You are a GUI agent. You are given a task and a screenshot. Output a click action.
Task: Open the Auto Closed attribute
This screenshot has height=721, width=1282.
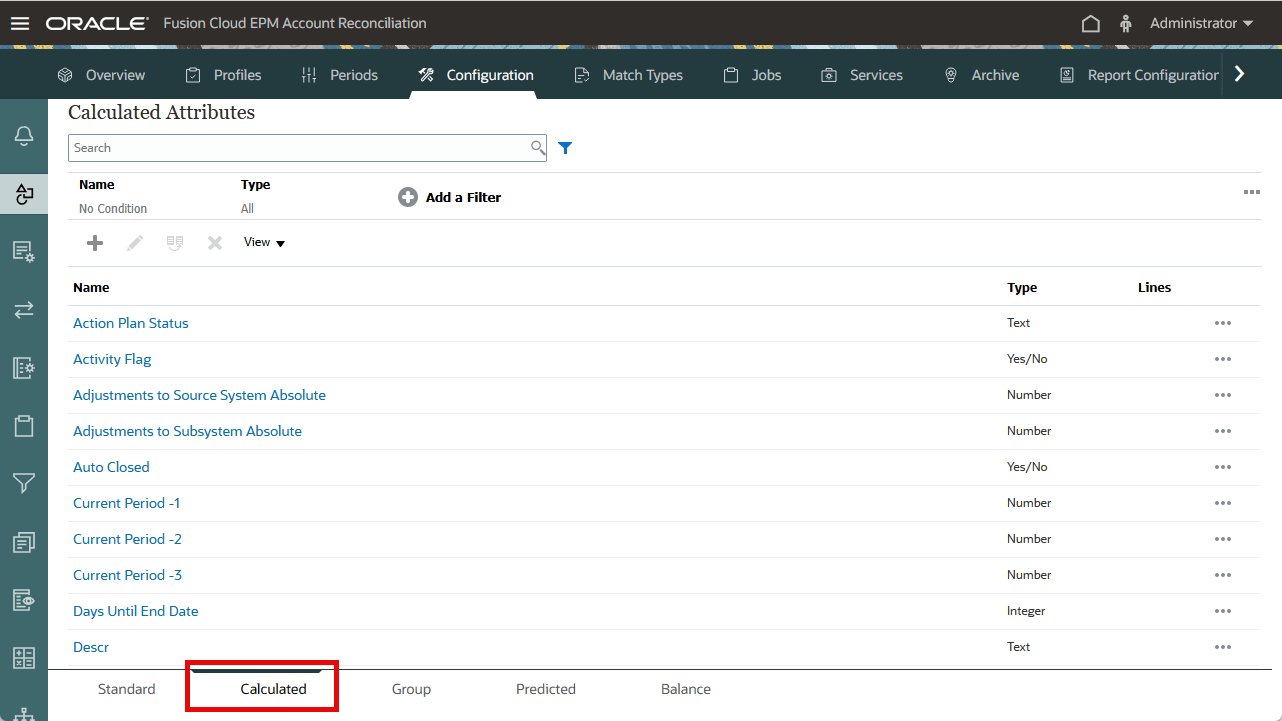111,467
